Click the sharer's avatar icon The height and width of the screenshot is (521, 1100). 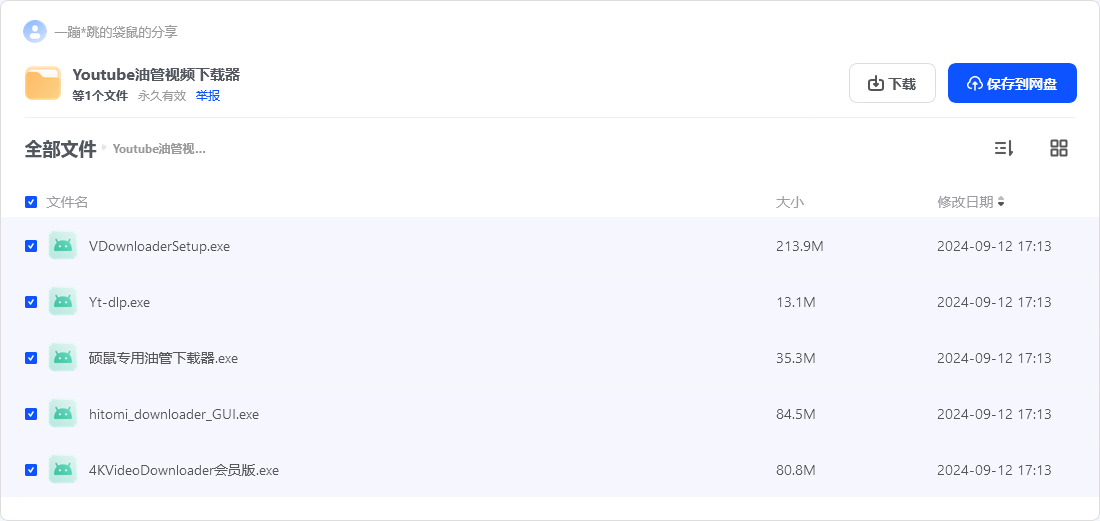35,32
